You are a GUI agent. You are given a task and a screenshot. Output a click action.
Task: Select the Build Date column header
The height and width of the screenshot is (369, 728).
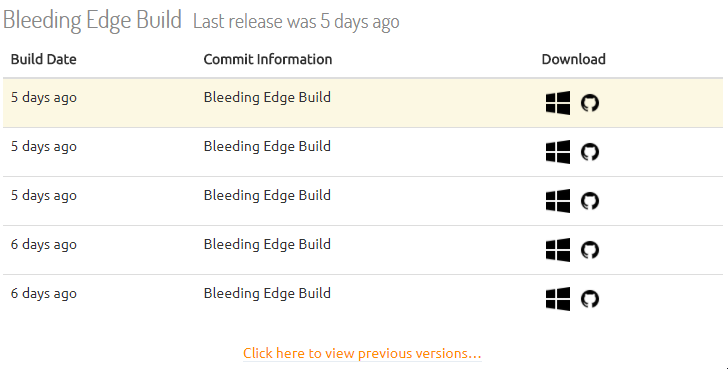coord(44,59)
